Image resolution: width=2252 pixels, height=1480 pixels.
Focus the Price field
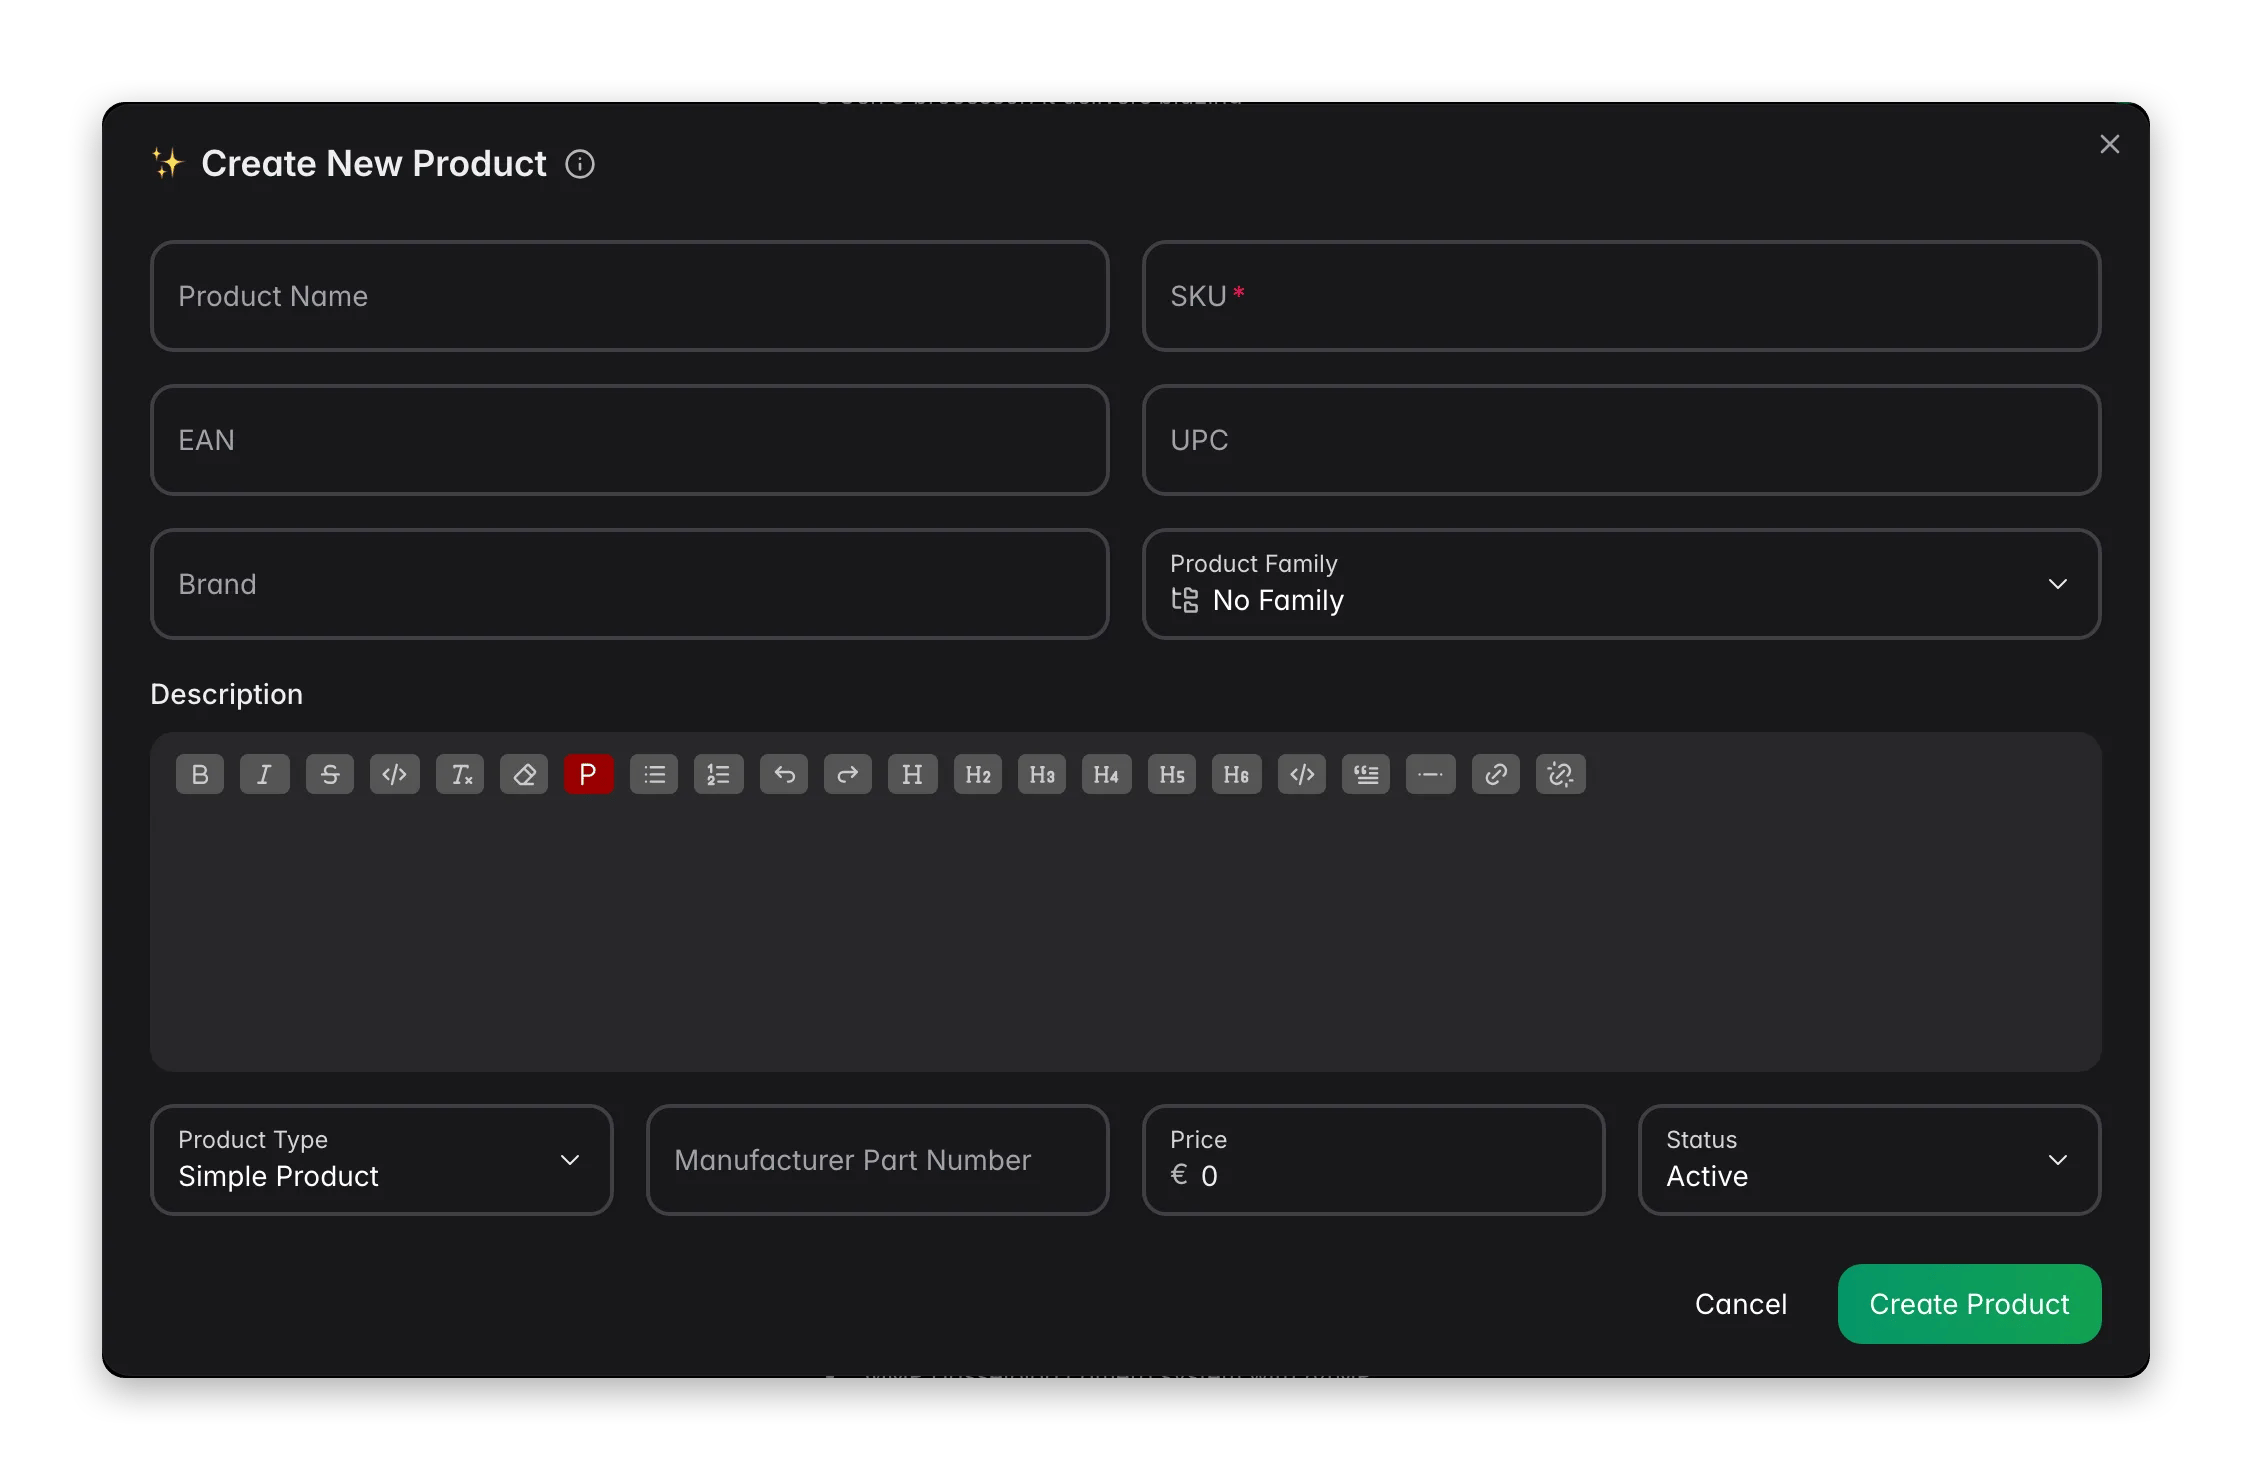[x=1373, y=1160]
